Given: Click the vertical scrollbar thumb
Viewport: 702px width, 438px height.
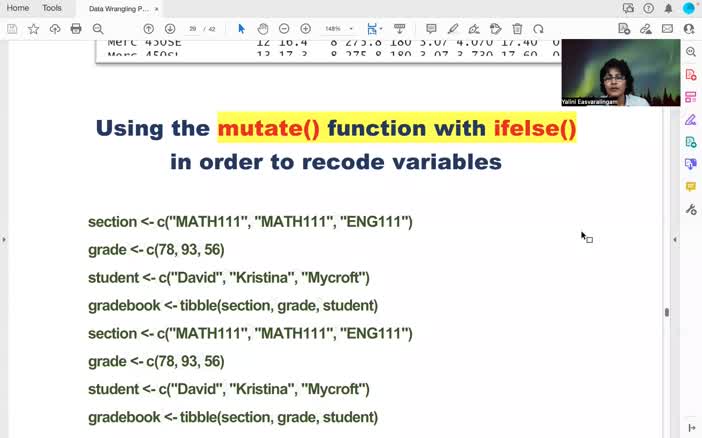Looking at the screenshot, I should click(666, 312).
